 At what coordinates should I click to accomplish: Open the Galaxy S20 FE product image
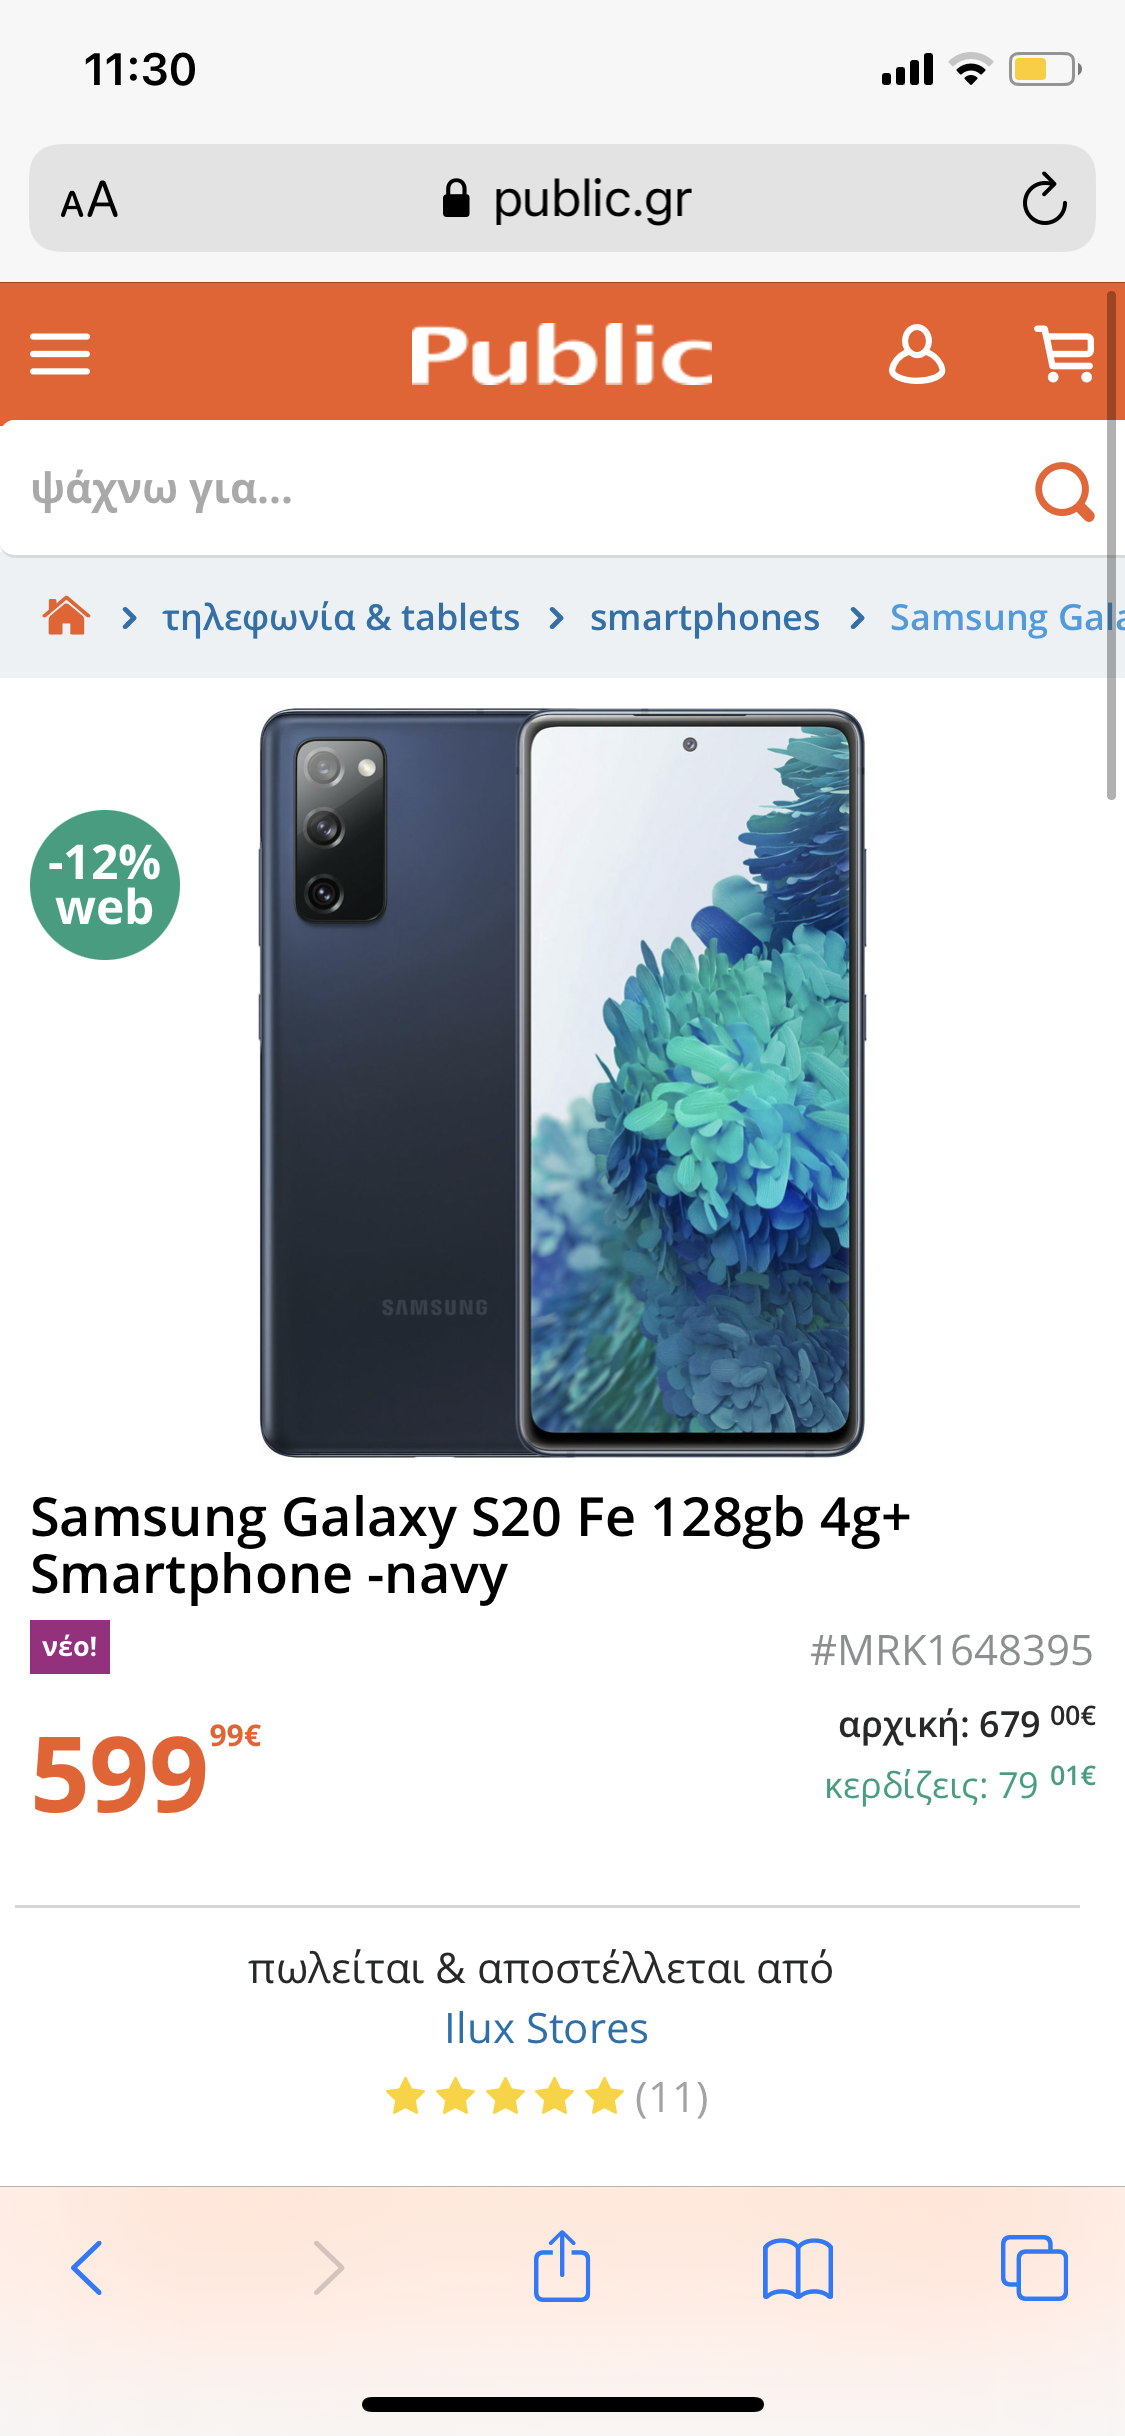[x=562, y=1082]
